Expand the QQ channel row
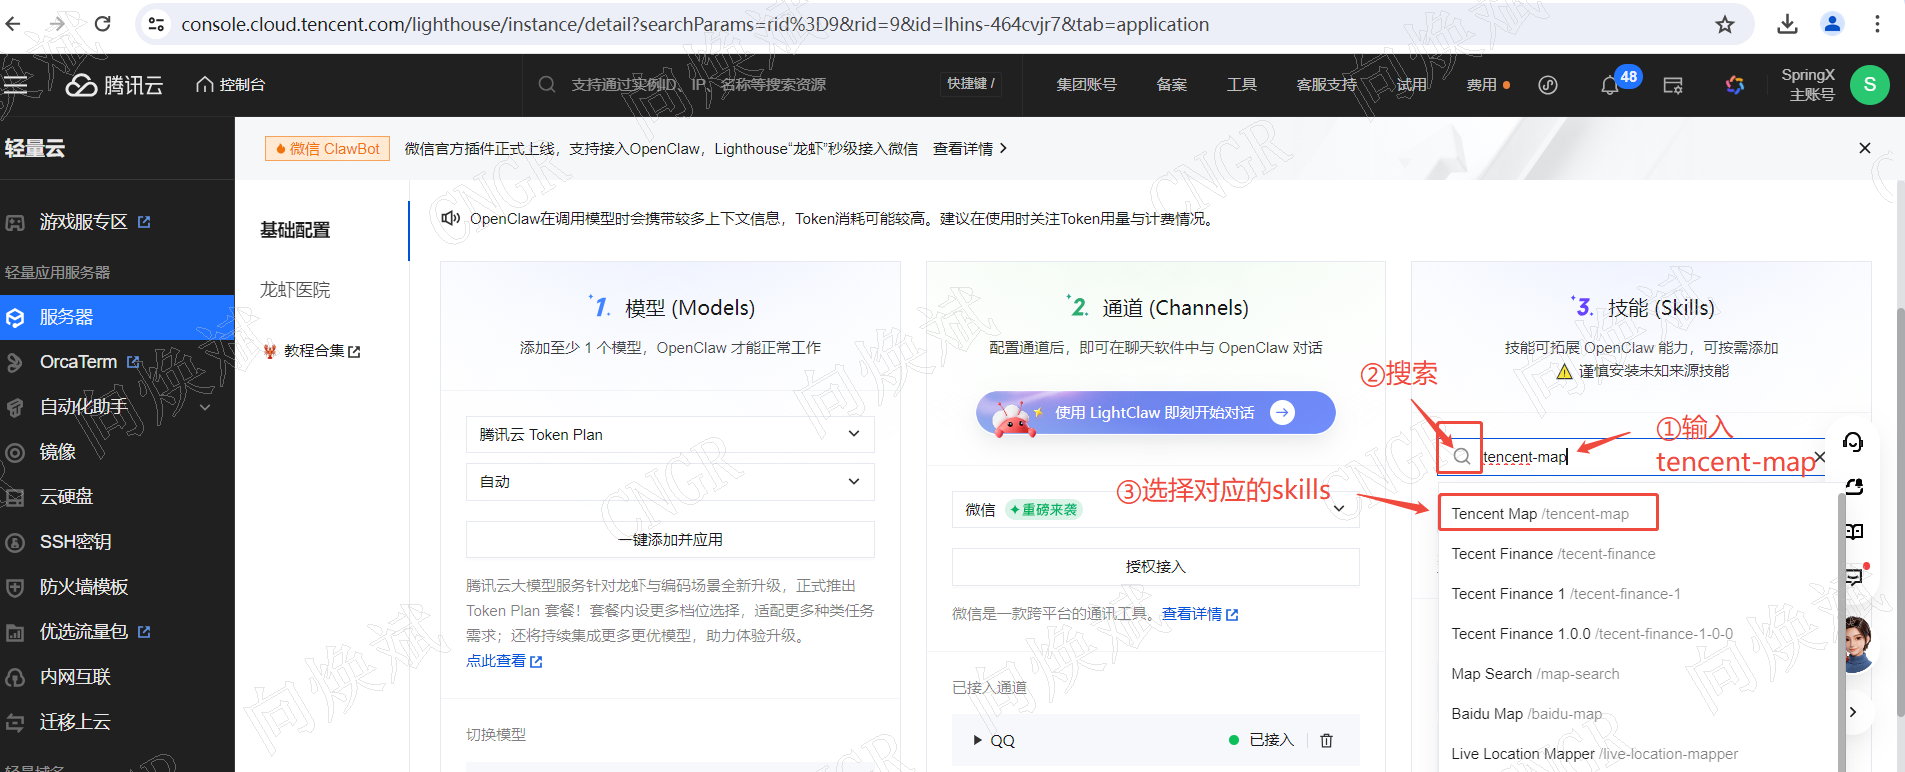The width and height of the screenshot is (1905, 772). tap(977, 740)
